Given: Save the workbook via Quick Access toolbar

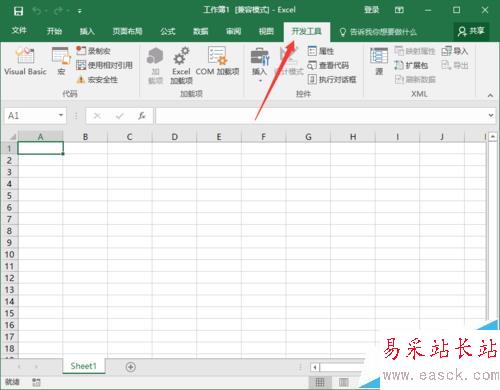Looking at the screenshot, I should tap(18, 11).
